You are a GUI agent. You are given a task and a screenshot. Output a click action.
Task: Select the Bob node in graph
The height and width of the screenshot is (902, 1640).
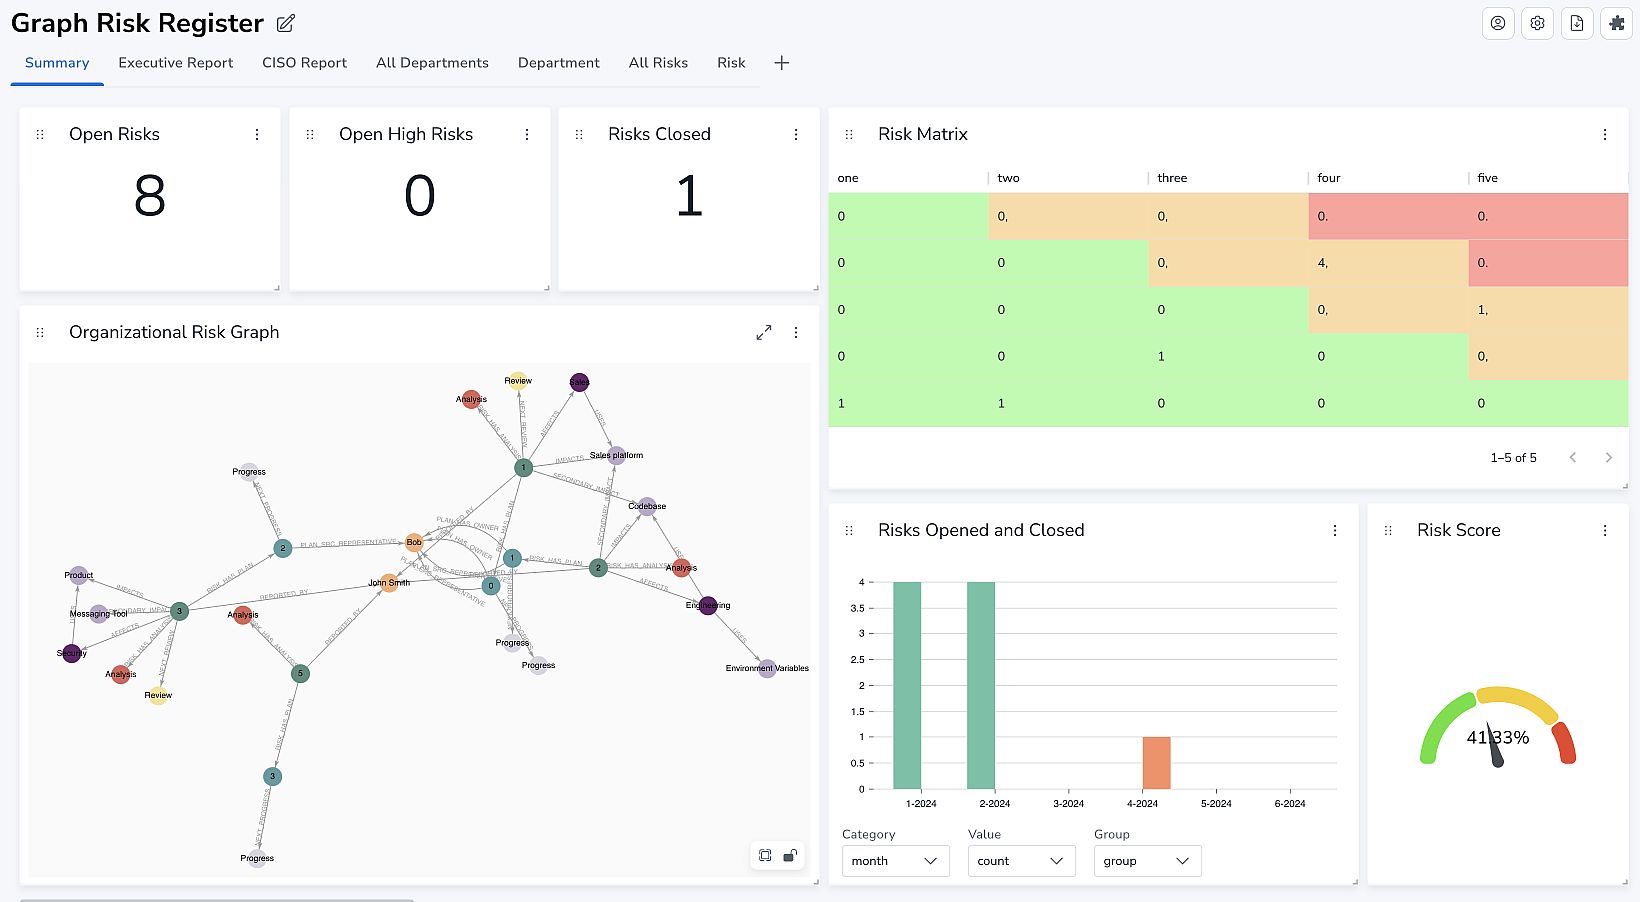[414, 542]
